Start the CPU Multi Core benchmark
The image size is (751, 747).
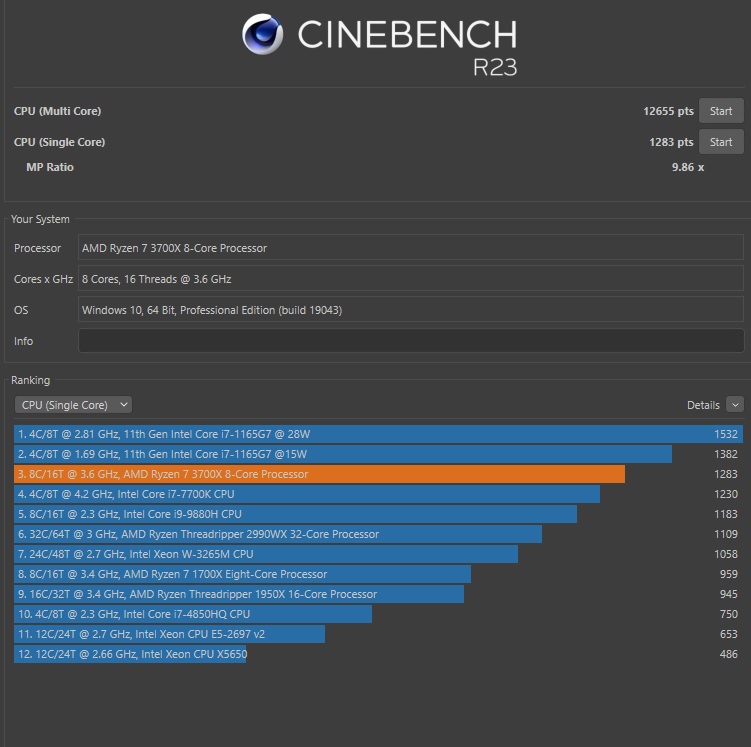pos(721,111)
